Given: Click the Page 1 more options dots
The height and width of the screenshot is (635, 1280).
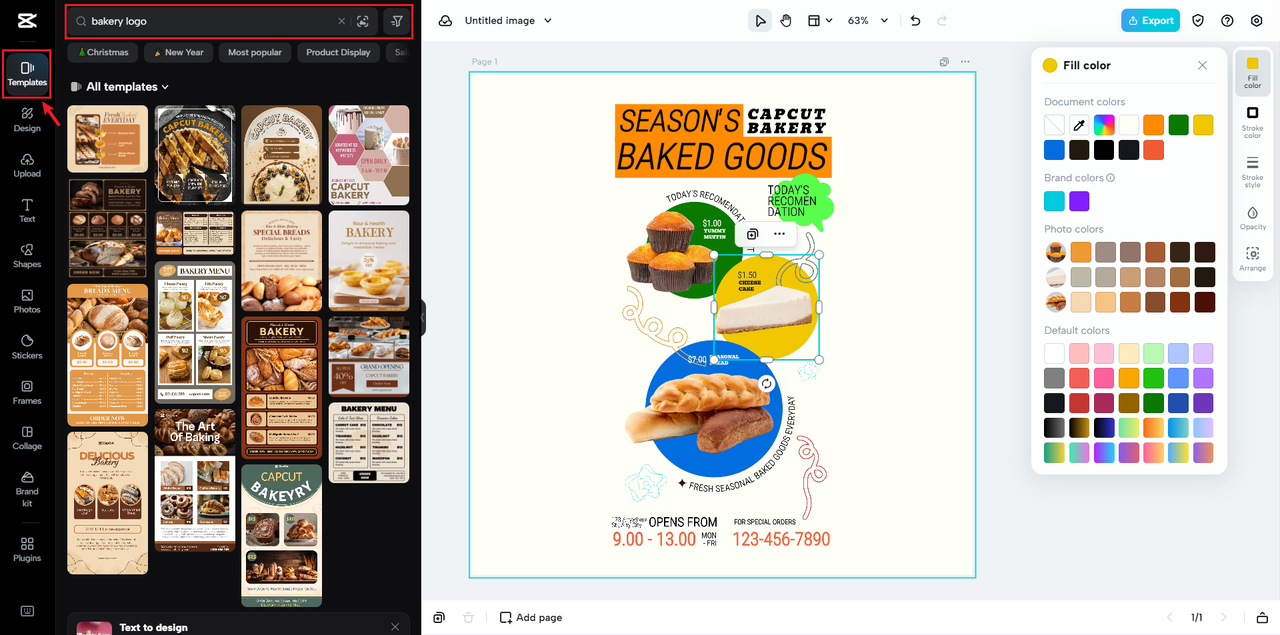Looking at the screenshot, I should [x=965, y=62].
